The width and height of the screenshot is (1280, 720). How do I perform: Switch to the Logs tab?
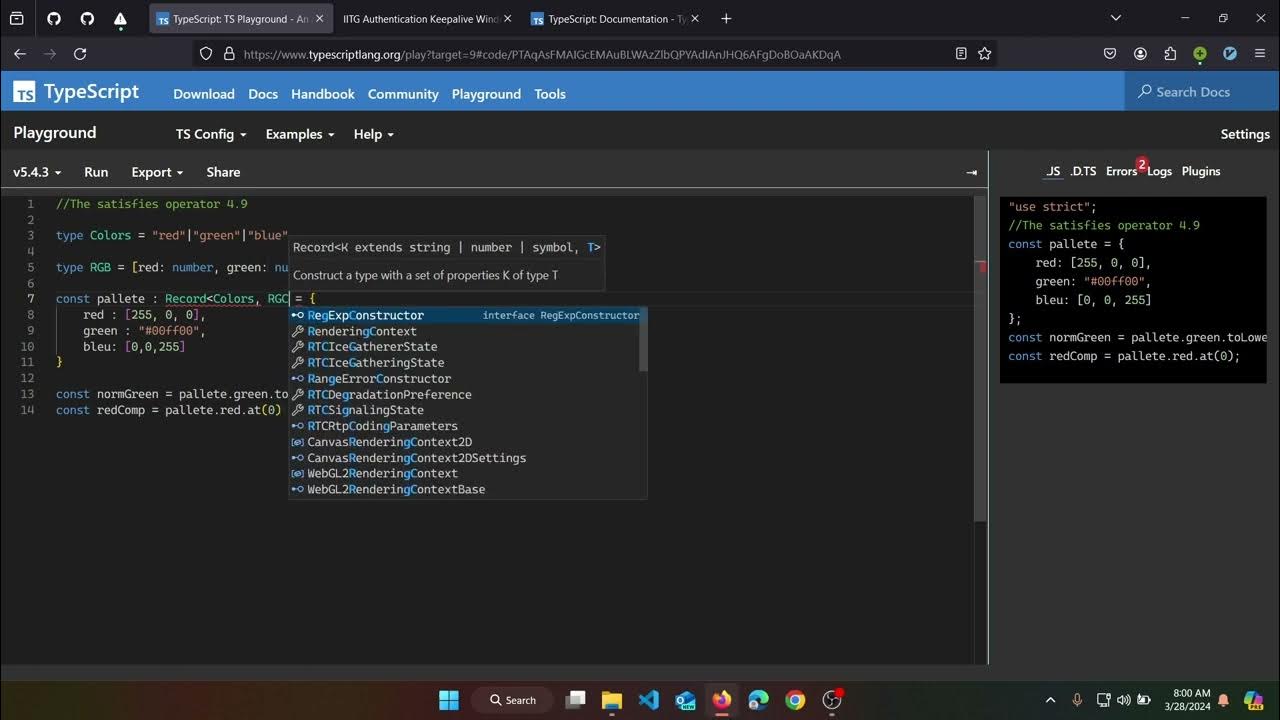(1159, 171)
